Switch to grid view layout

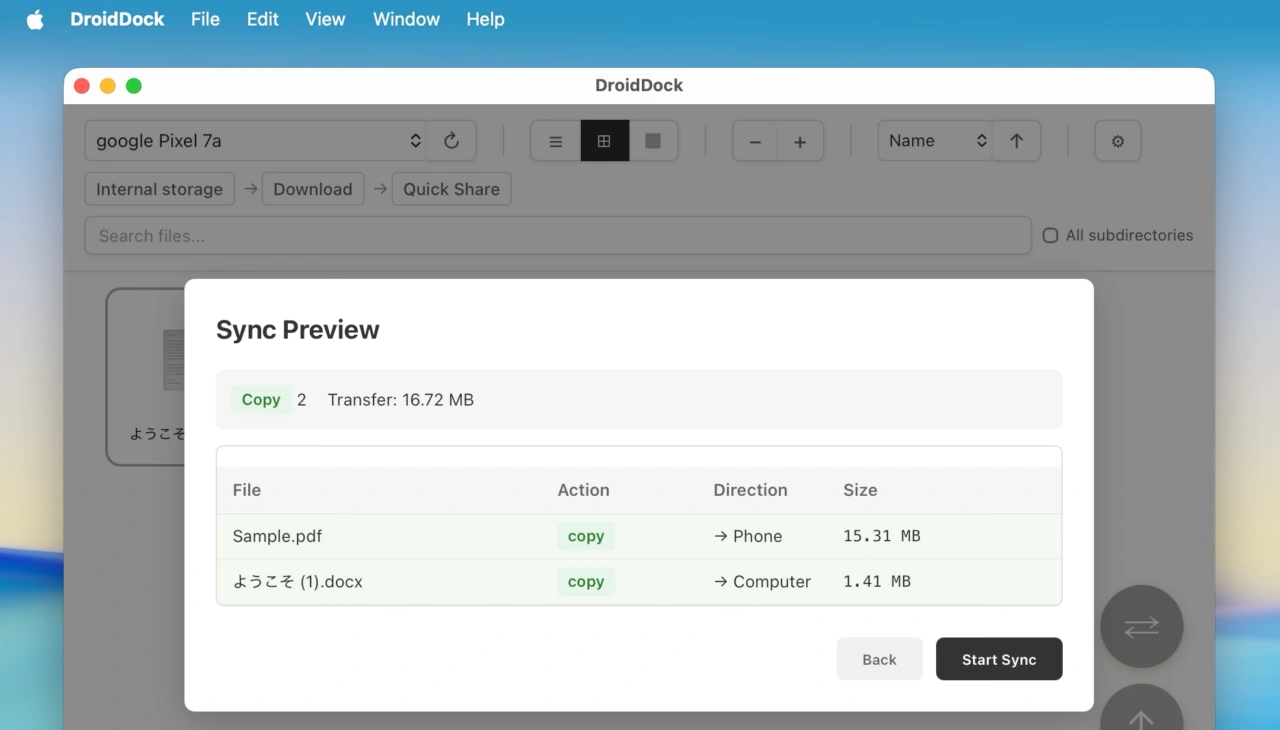pos(604,141)
